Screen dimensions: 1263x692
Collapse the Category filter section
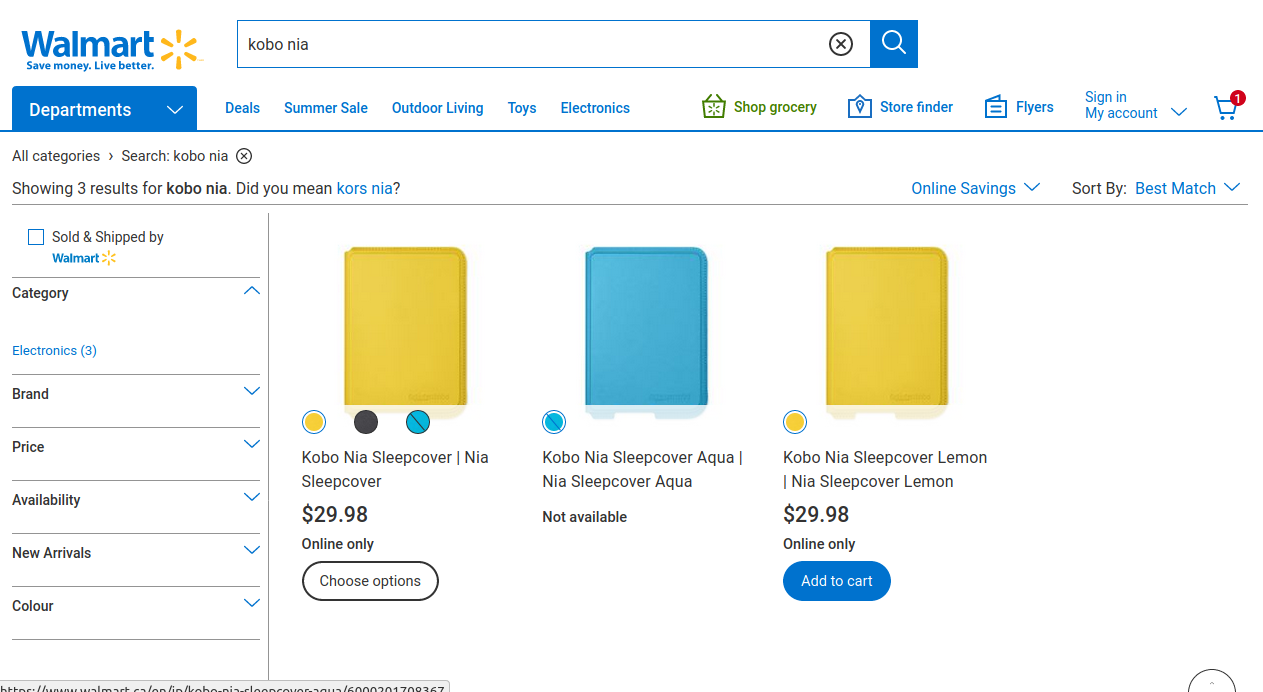click(x=251, y=291)
